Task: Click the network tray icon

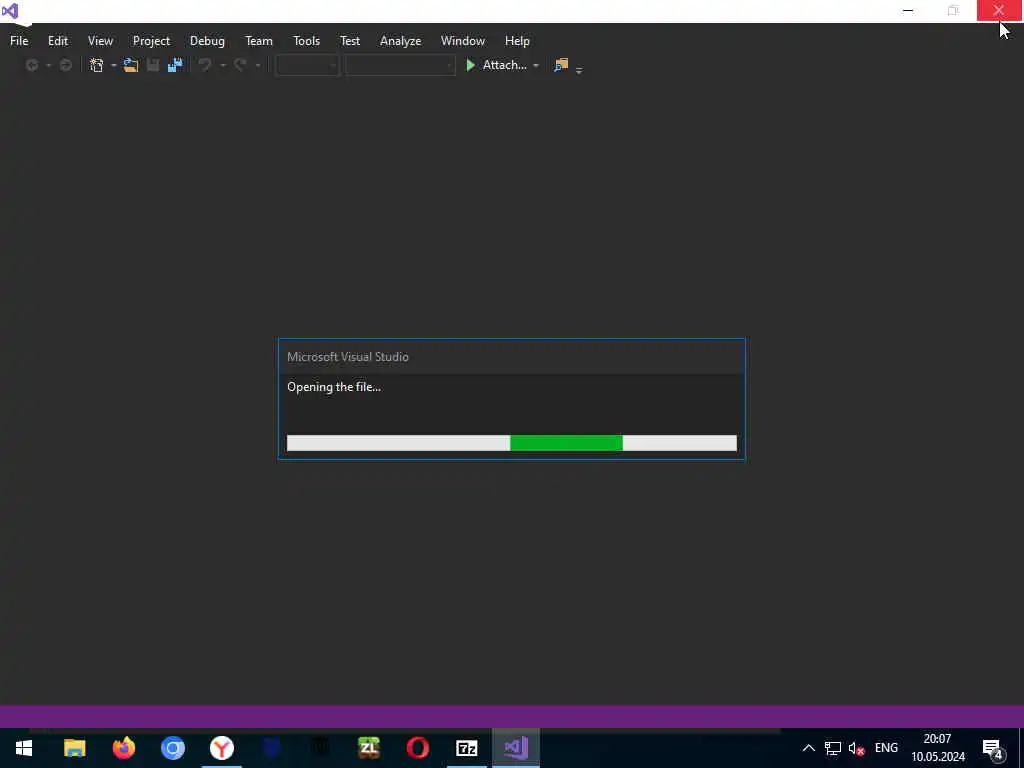Action: pos(833,748)
